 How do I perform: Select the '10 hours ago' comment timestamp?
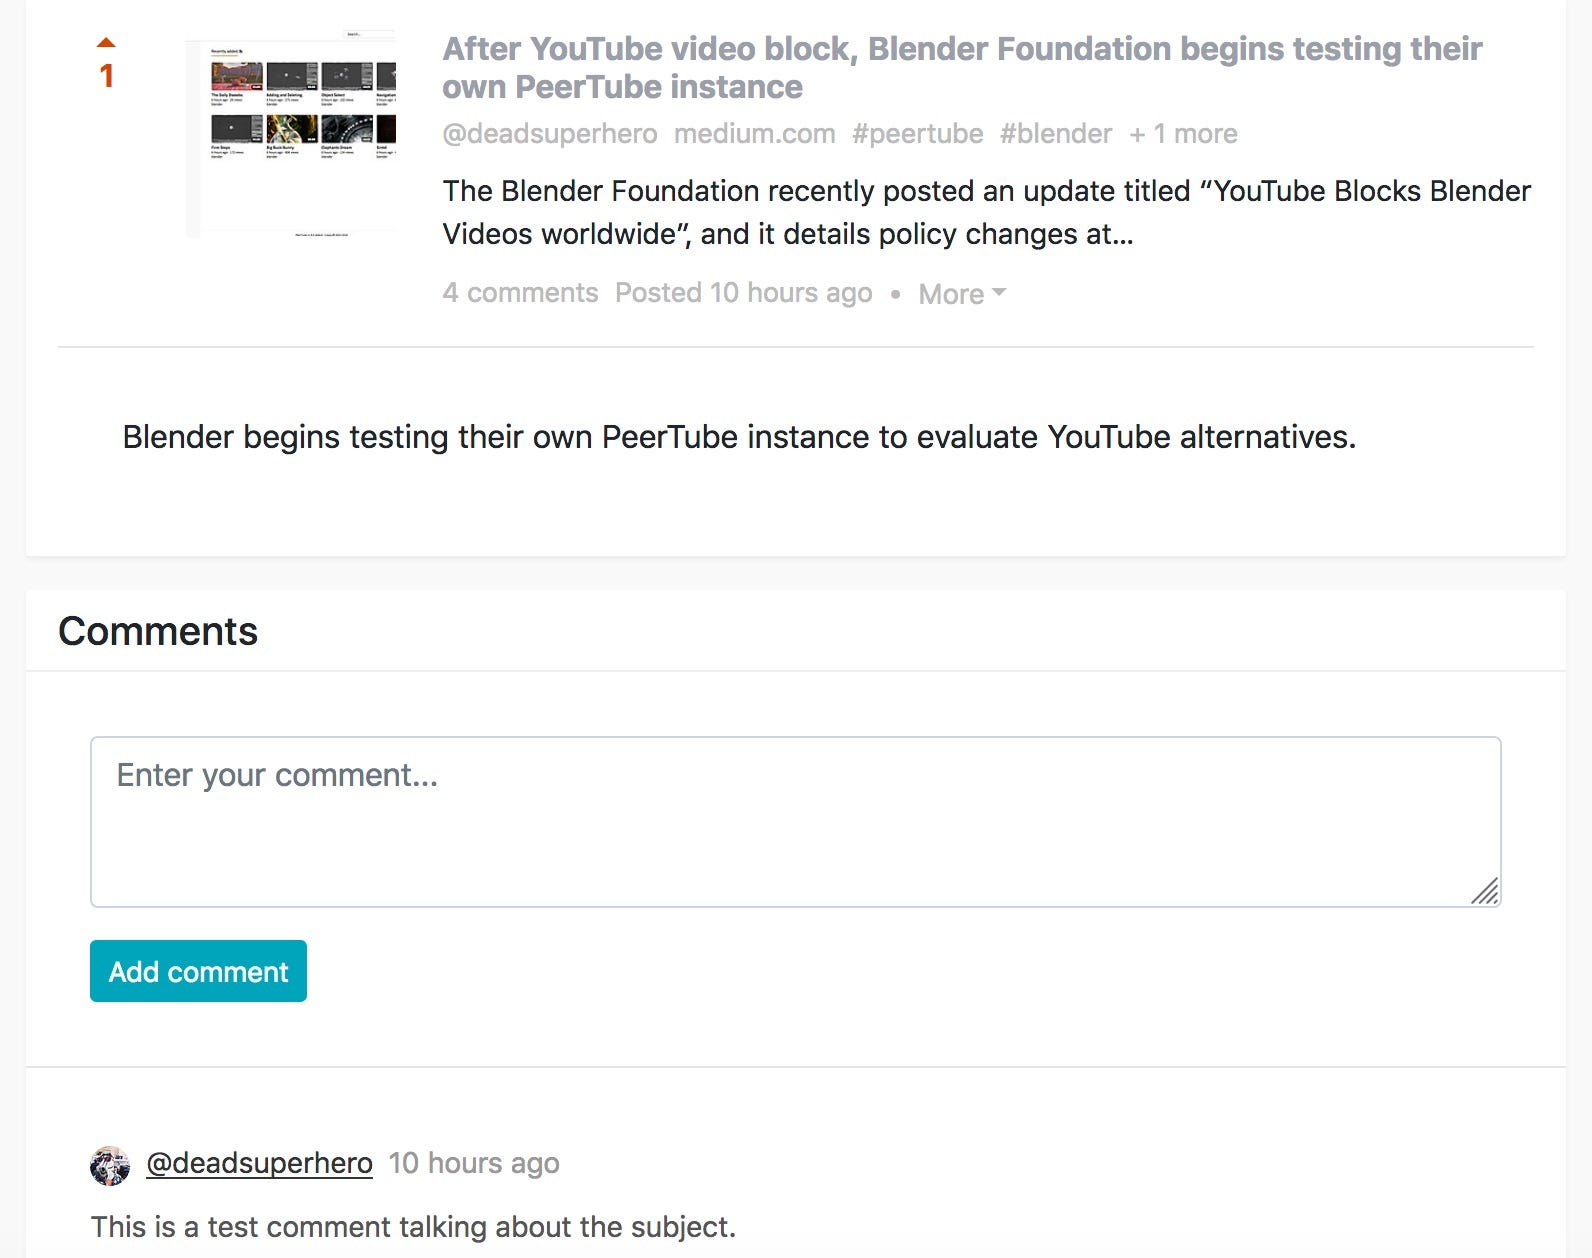(x=474, y=1163)
